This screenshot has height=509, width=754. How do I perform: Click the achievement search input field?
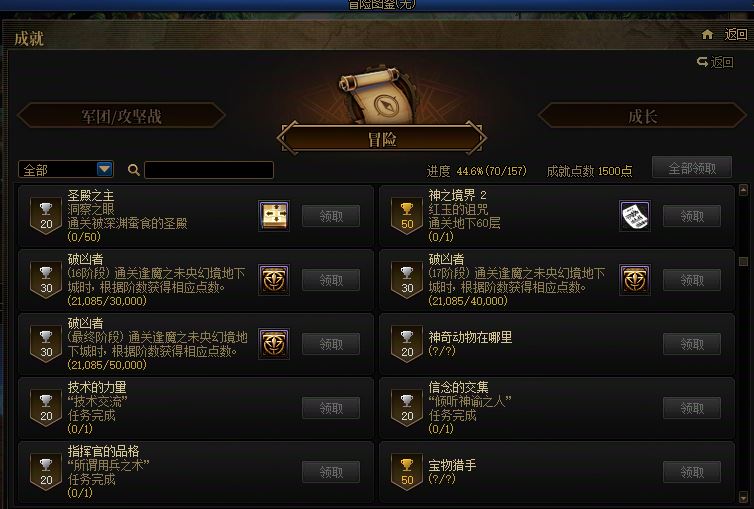[209, 170]
